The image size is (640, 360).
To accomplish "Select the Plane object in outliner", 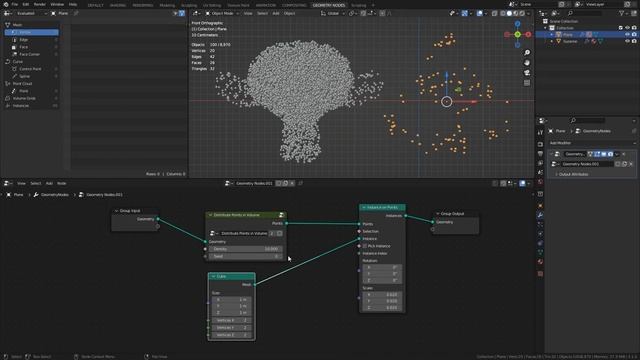I will point(568,35).
